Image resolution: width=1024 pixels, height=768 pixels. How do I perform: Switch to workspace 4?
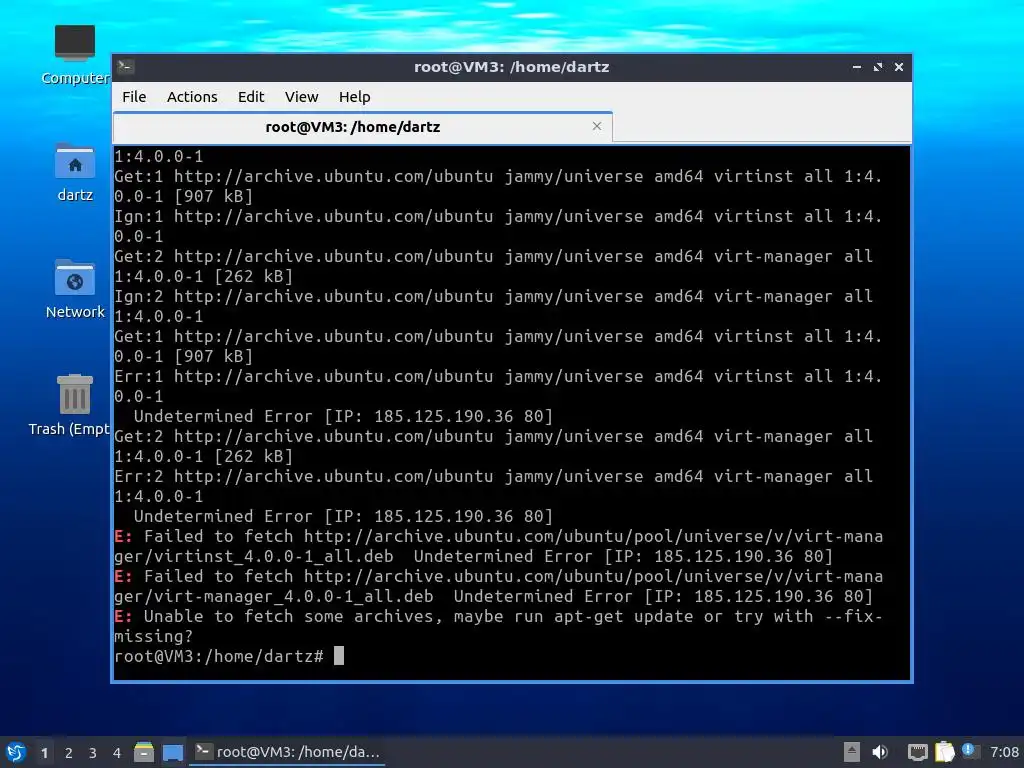click(117, 753)
